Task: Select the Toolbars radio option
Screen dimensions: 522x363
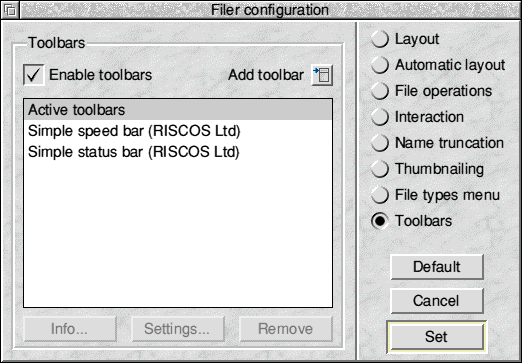Action: pos(380,221)
